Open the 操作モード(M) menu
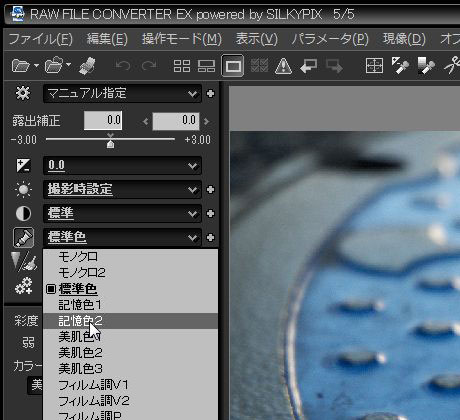460x420 pixels. [182, 39]
